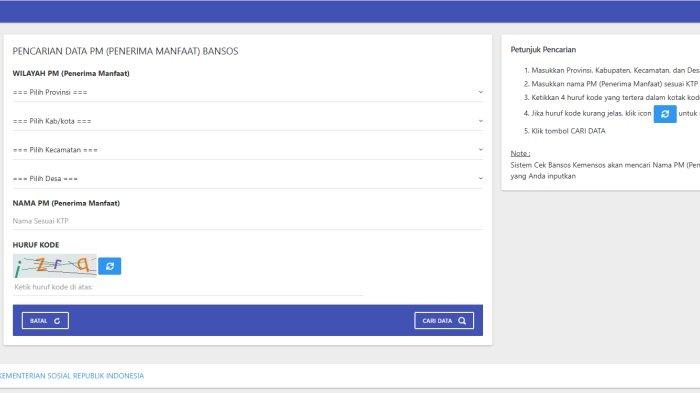The image size is (700, 393).
Task: Expand the Pilih Kecamatan dropdown
Action: (248, 150)
